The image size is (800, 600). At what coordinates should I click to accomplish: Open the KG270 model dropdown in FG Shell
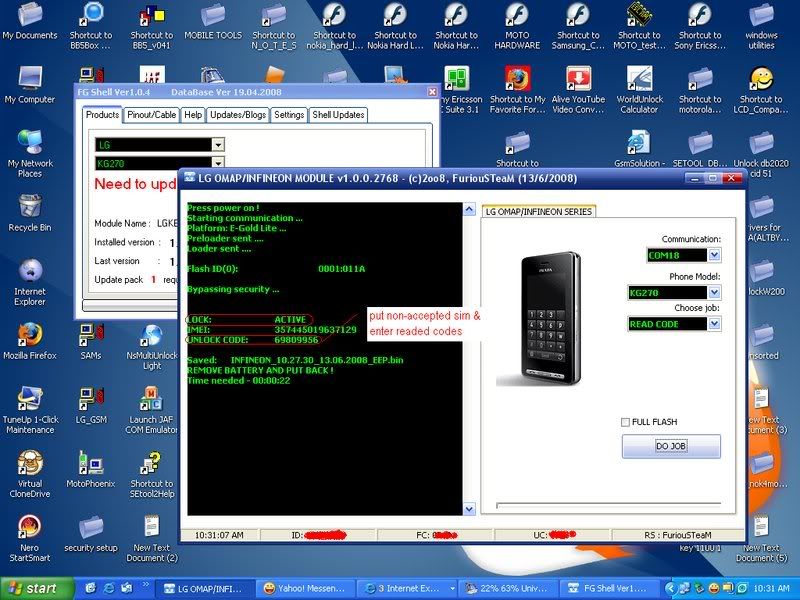218,163
